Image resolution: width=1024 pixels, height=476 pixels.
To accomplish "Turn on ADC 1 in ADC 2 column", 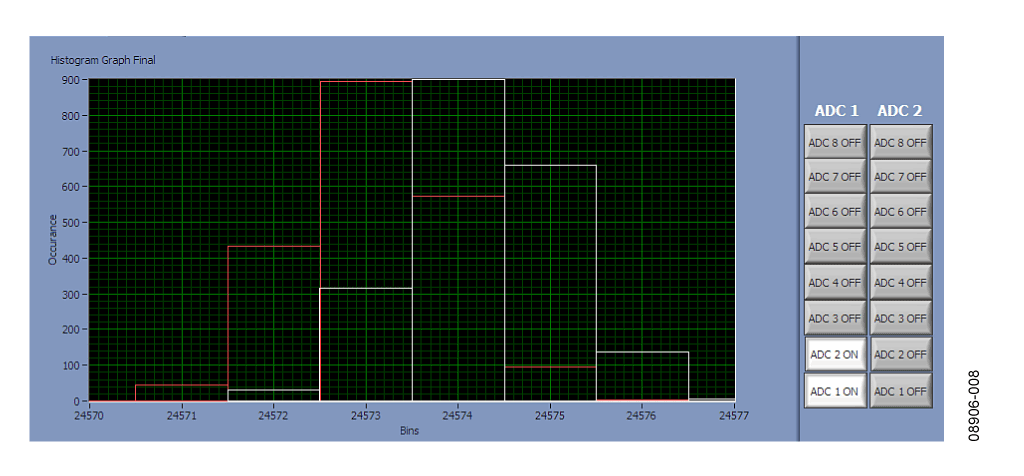I will [x=901, y=391].
